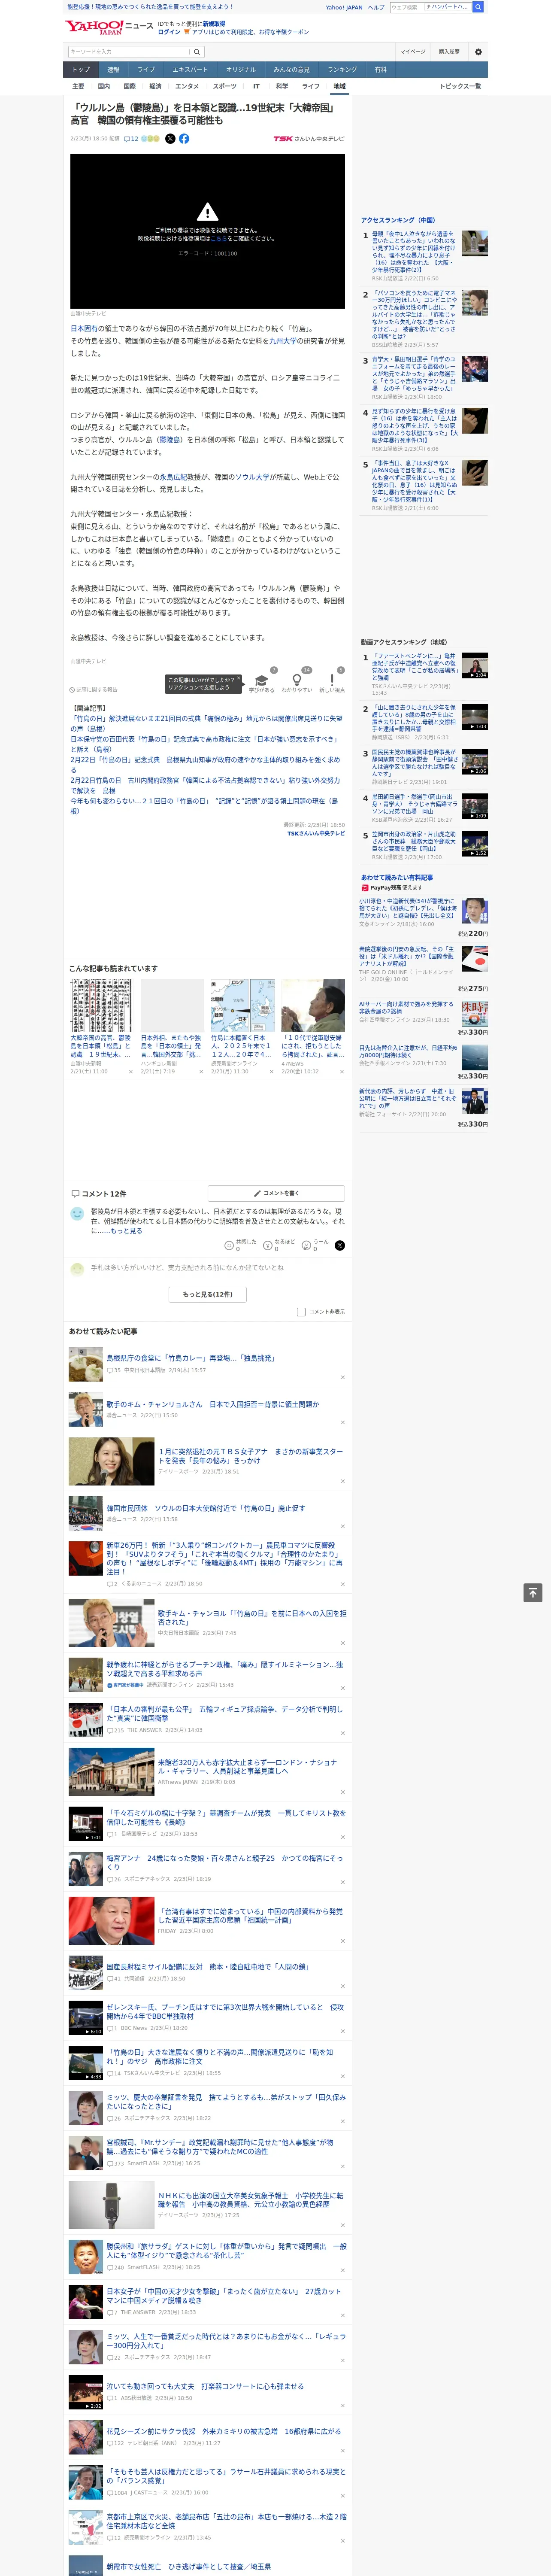Click the search magnifier beside keyword field
551x2576 pixels.
tap(197, 52)
